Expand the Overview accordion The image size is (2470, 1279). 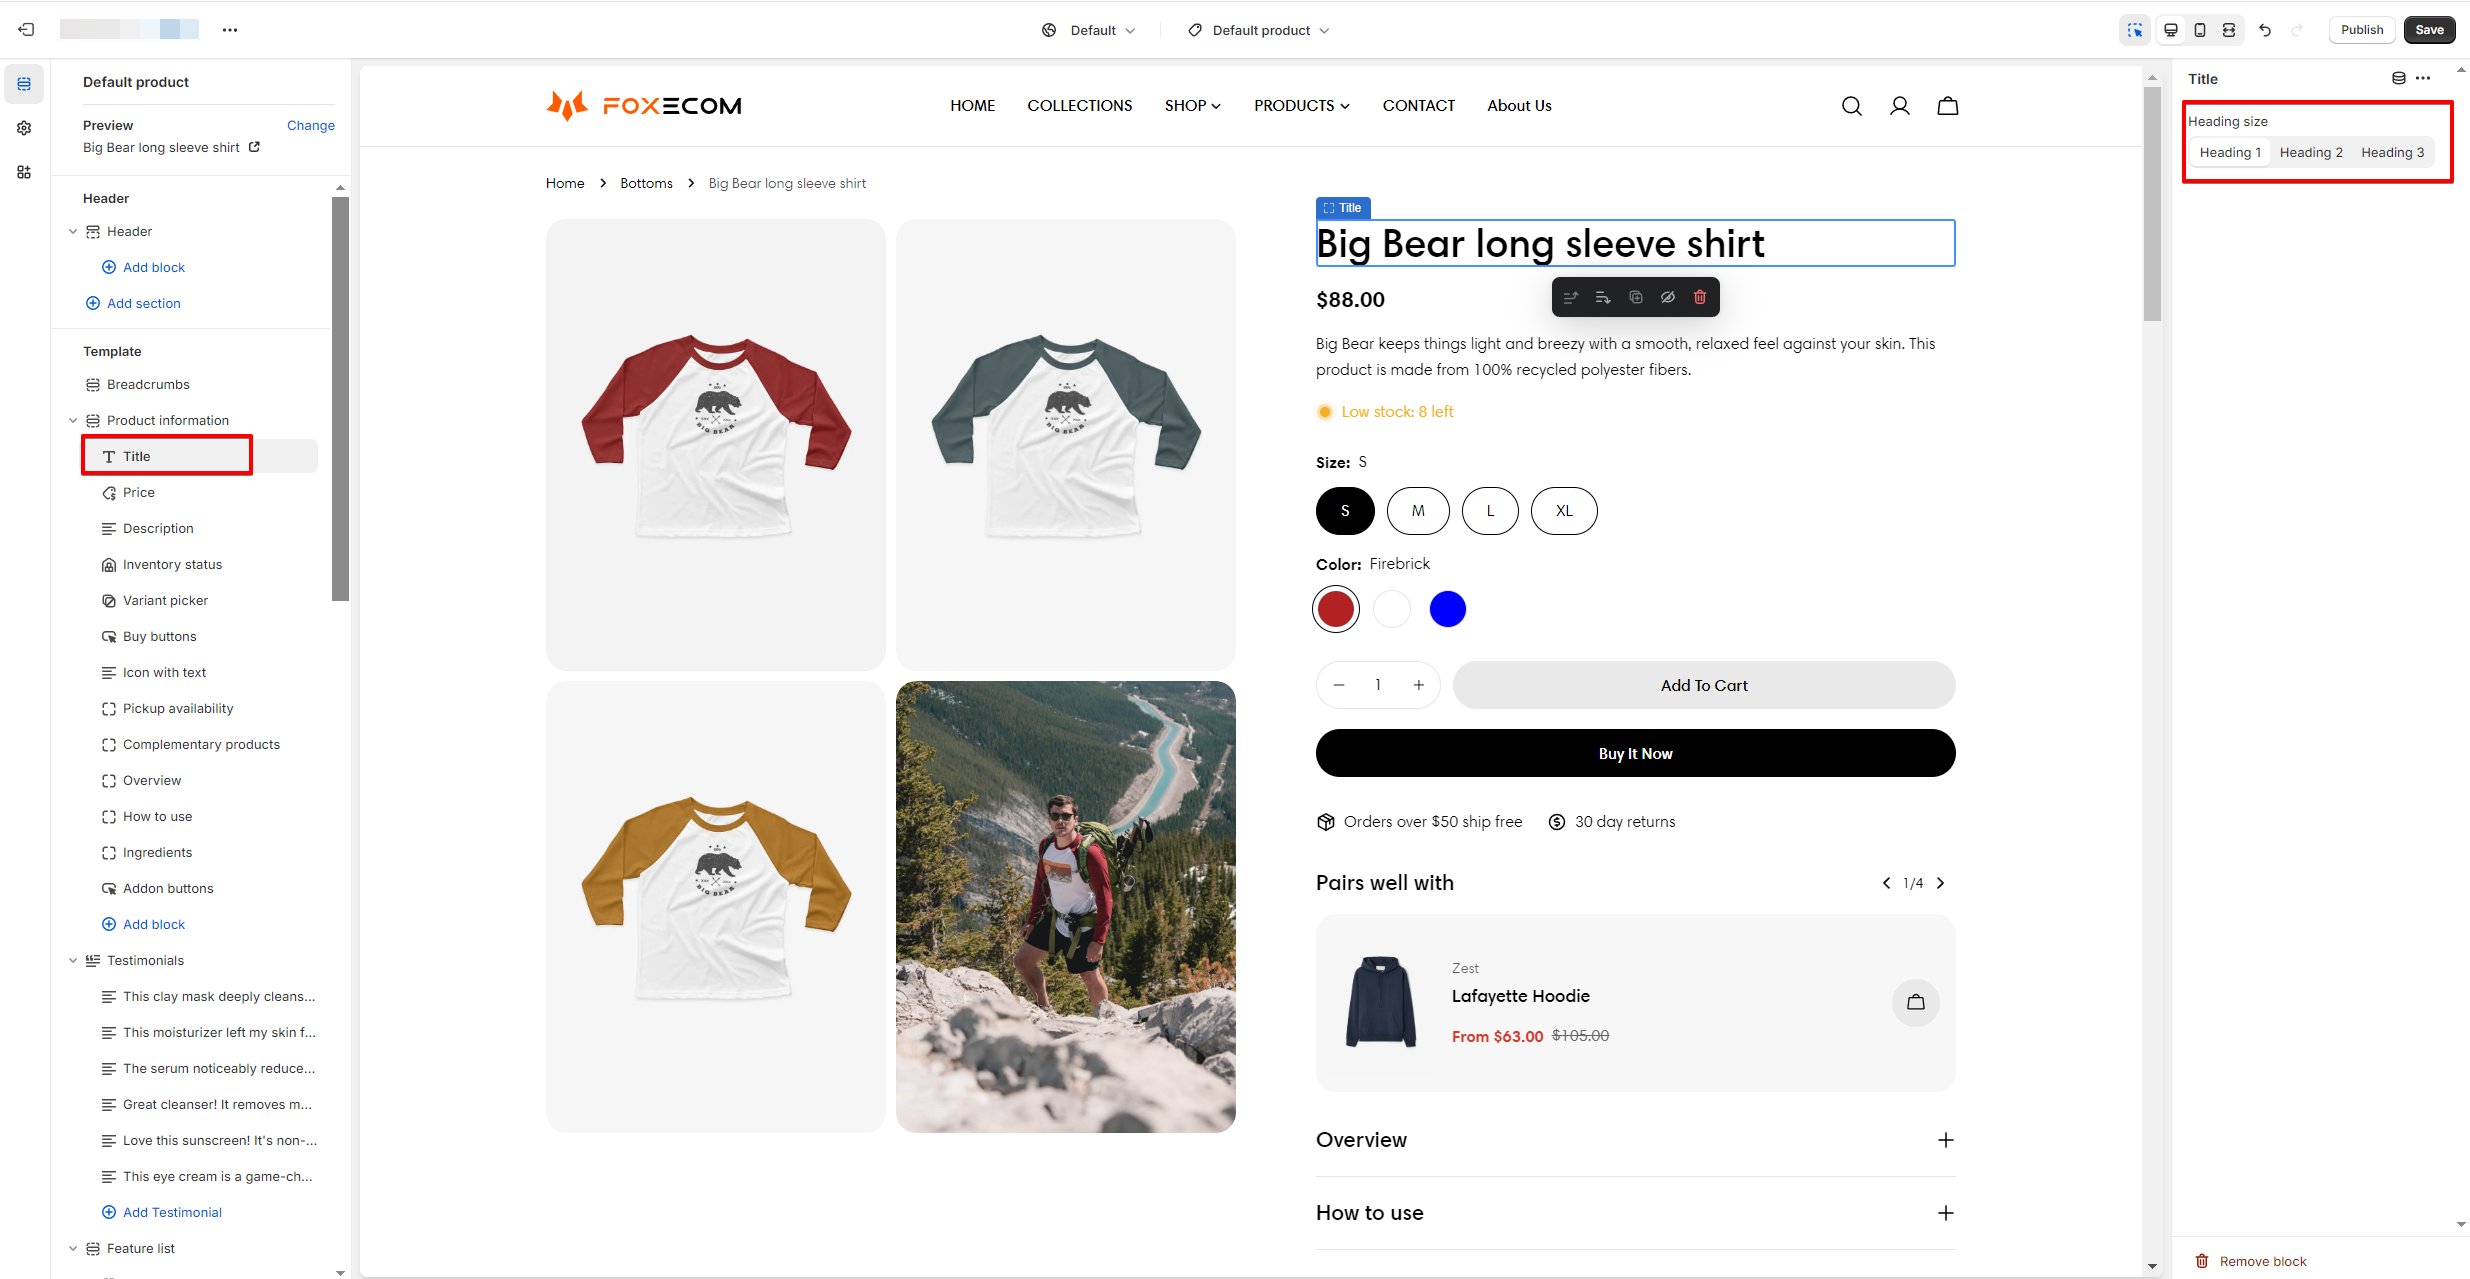1635,1140
